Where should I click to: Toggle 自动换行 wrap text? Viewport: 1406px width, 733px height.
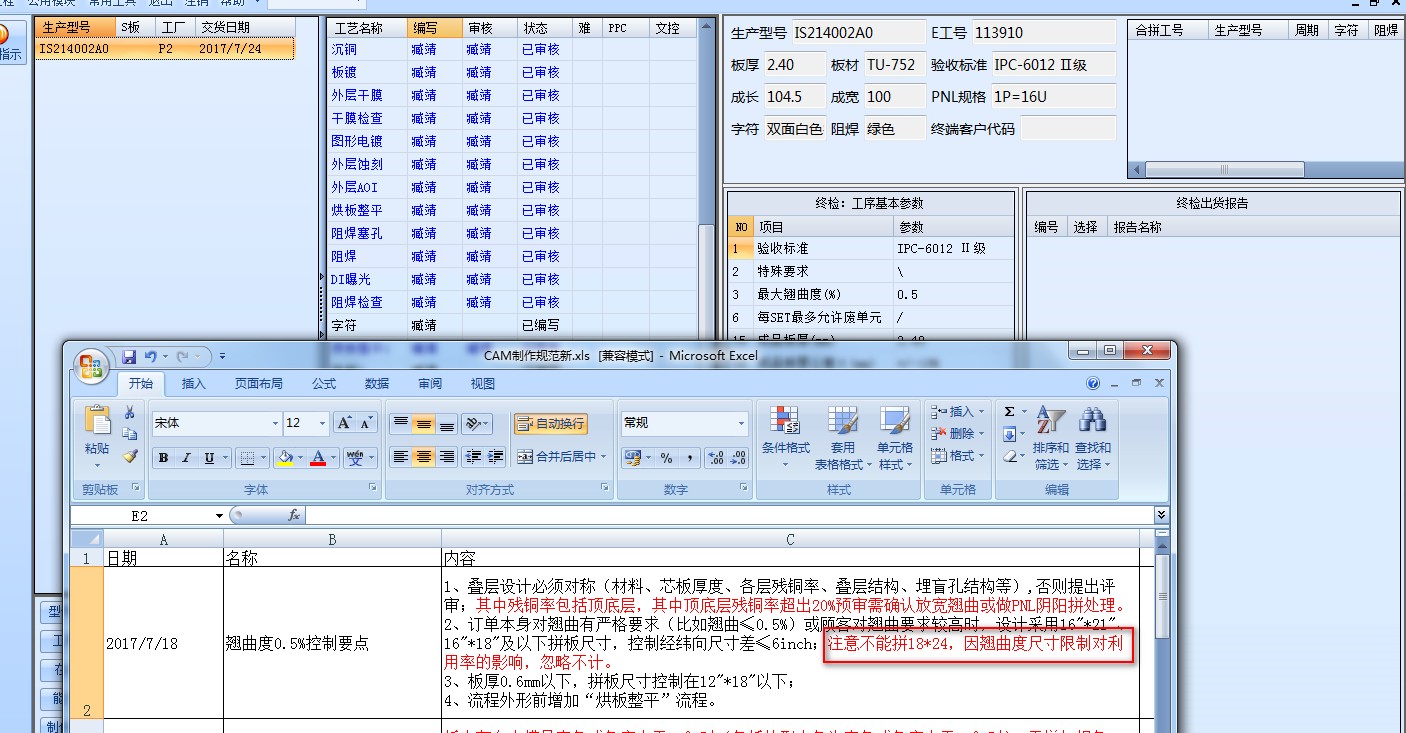pyautogui.click(x=551, y=423)
